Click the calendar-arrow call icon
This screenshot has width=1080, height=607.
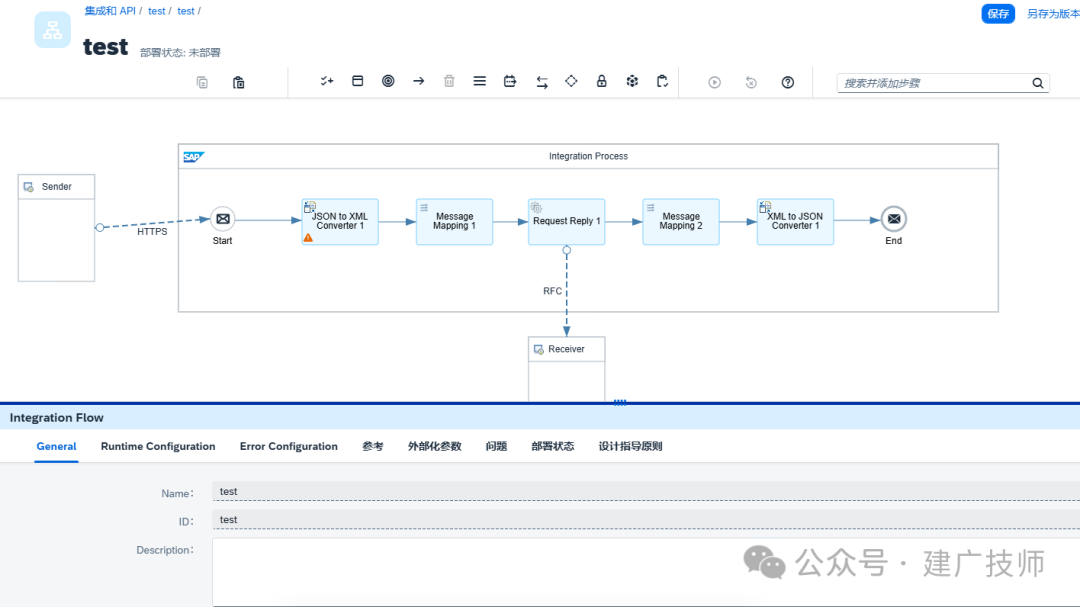[x=510, y=81]
